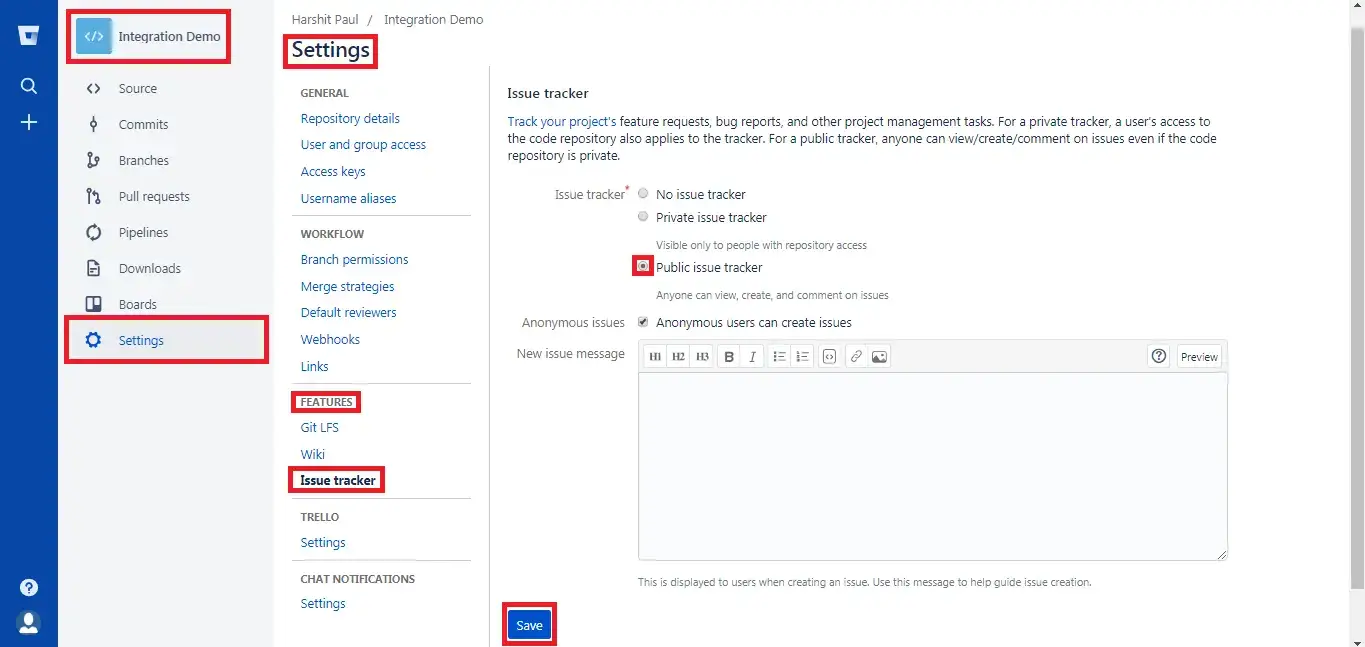Add a bulleted list in the editor

(779, 357)
